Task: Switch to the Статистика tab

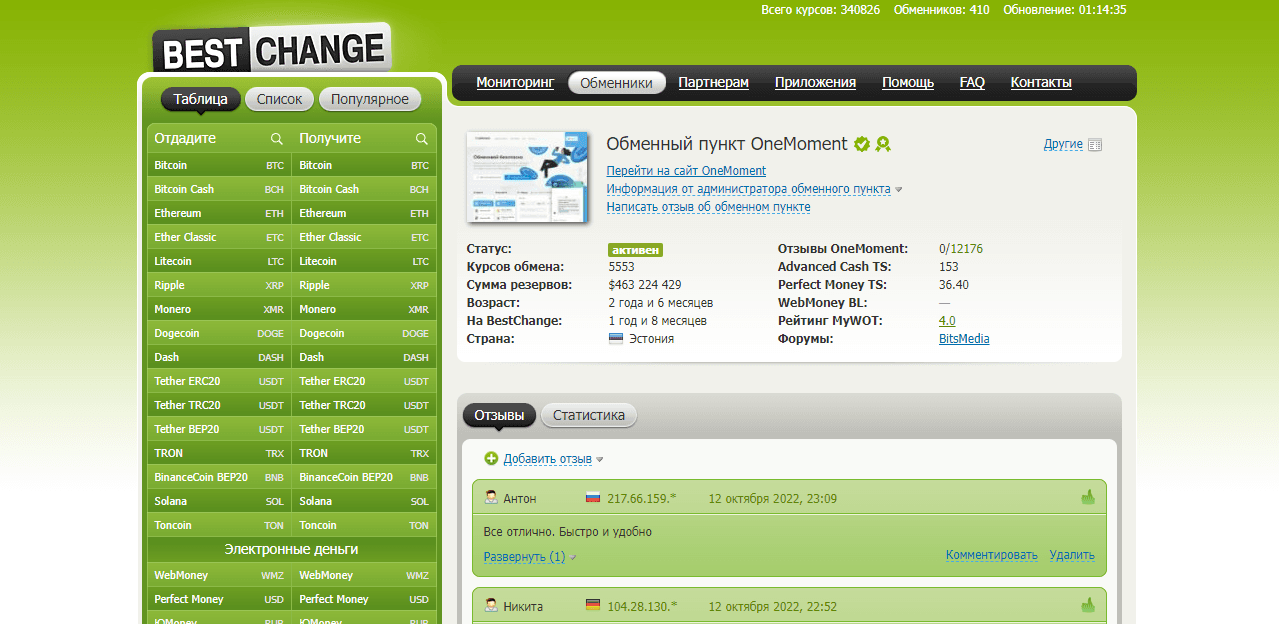Action: (588, 415)
